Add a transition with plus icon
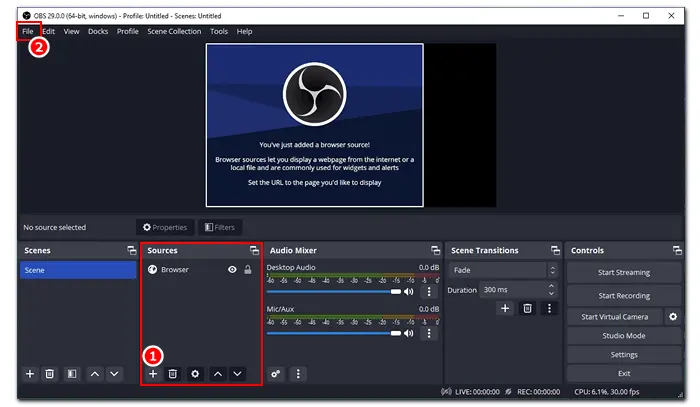 click(505, 308)
